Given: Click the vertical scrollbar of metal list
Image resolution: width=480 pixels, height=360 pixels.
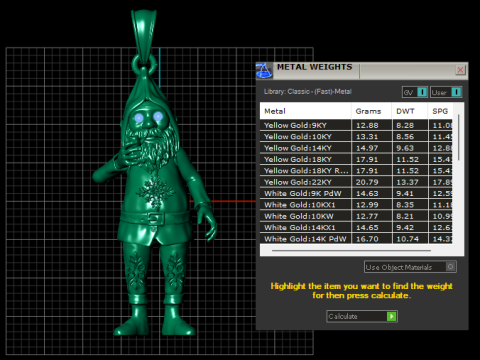Looking at the screenshot, I should coord(459,137).
